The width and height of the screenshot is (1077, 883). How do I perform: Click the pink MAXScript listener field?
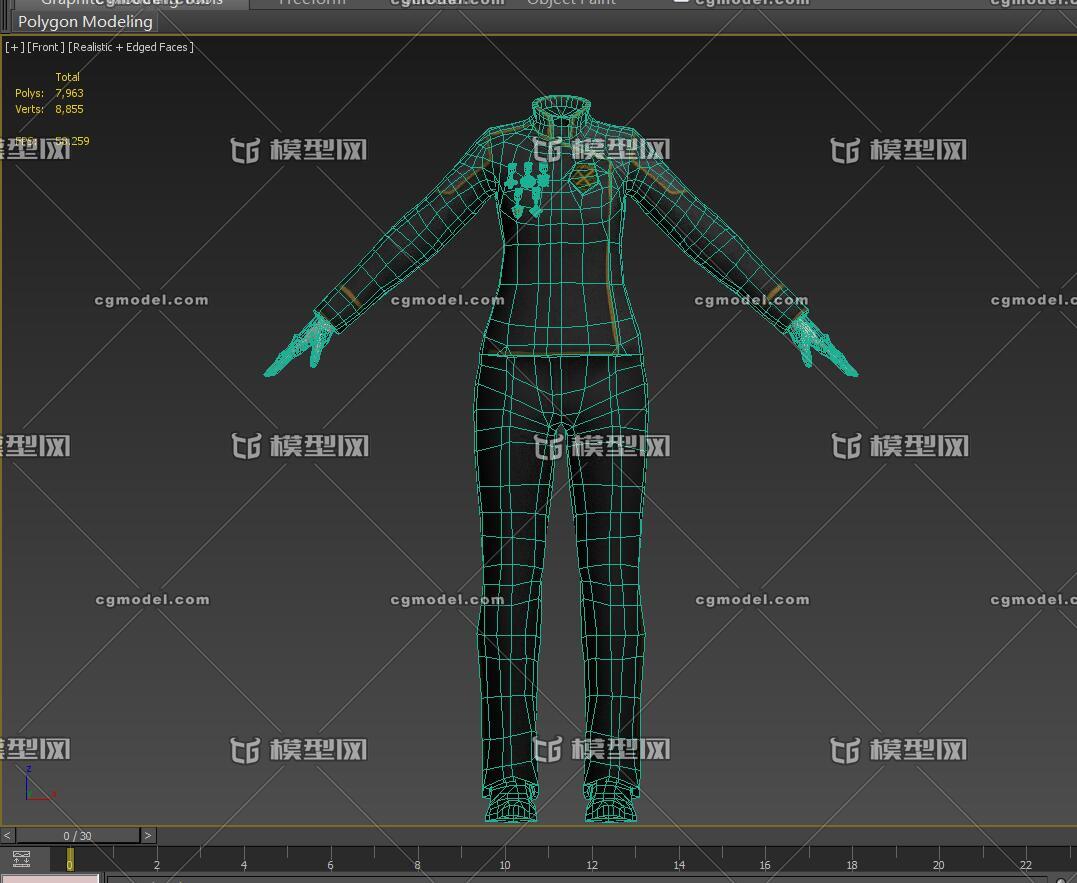[50, 878]
